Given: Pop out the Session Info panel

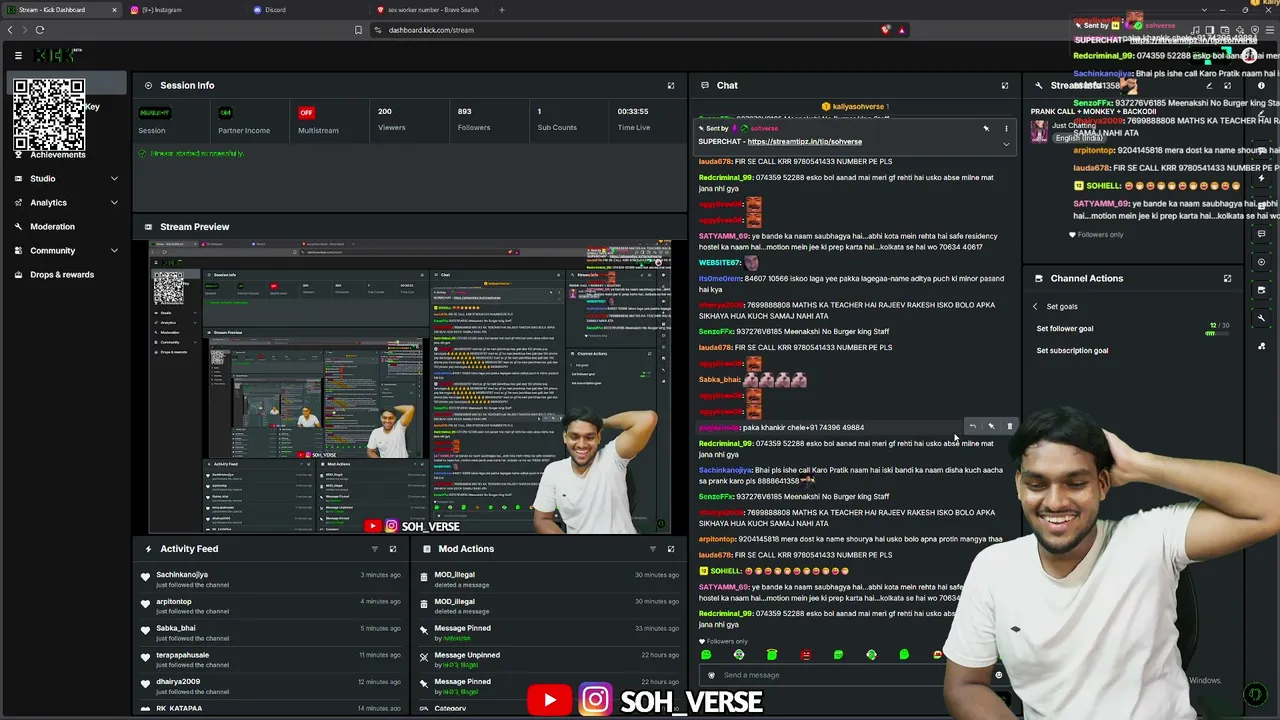Looking at the screenshot, I should coord(671,86).
